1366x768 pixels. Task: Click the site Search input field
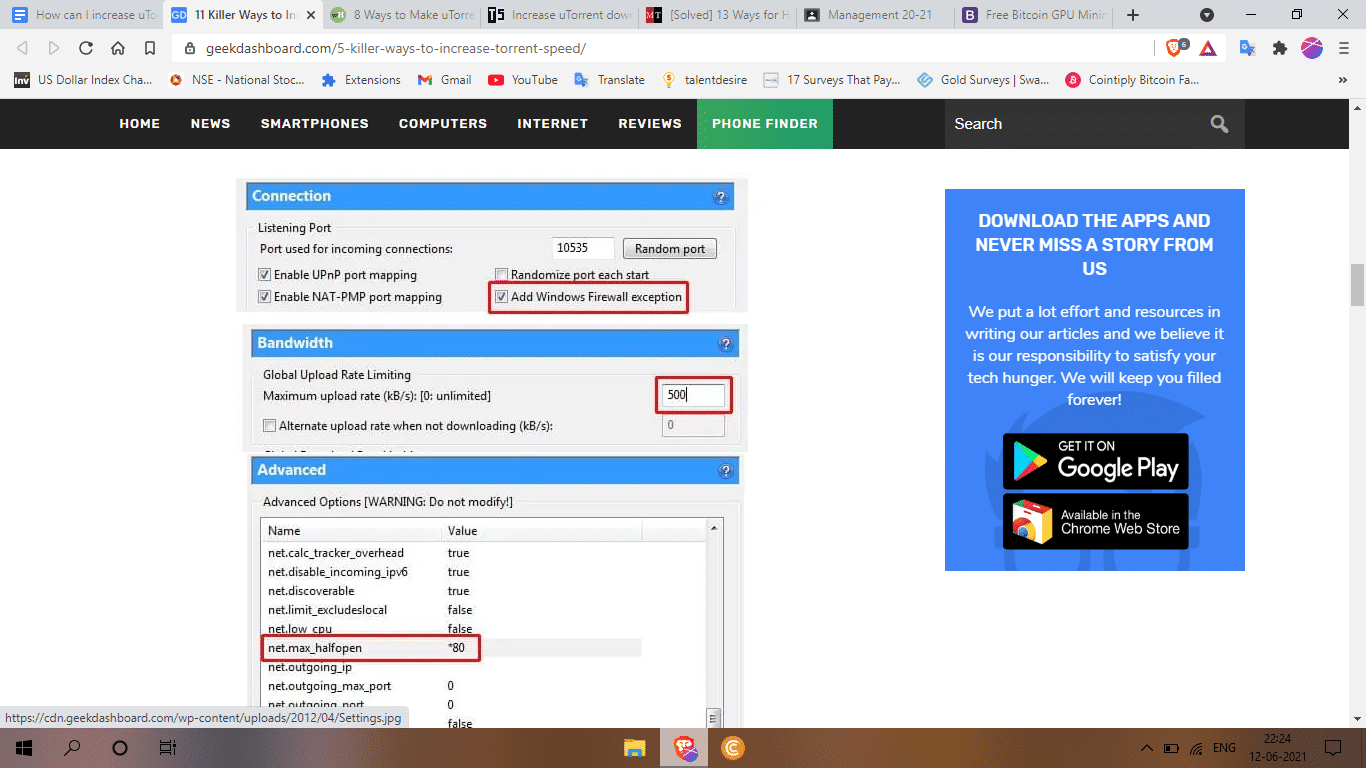tap(1070, 124)
